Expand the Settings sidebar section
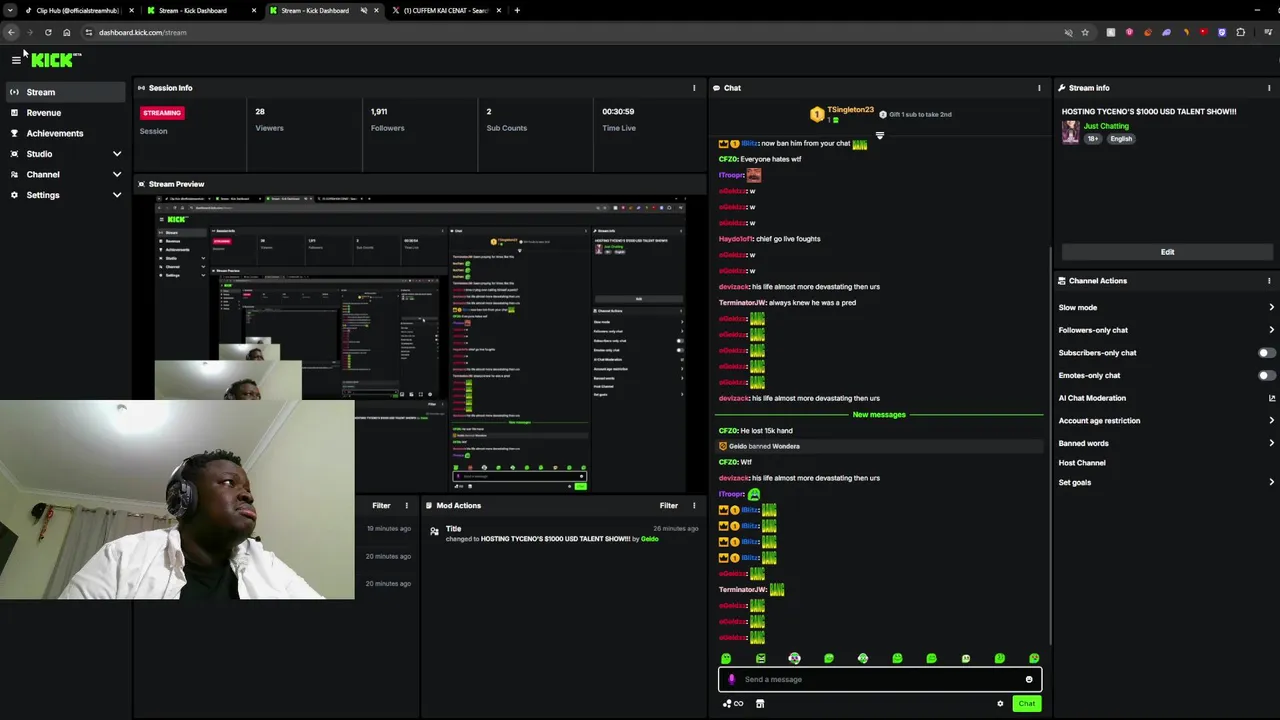The width and height of the screenshot is (1280, 720). point(67,195)
